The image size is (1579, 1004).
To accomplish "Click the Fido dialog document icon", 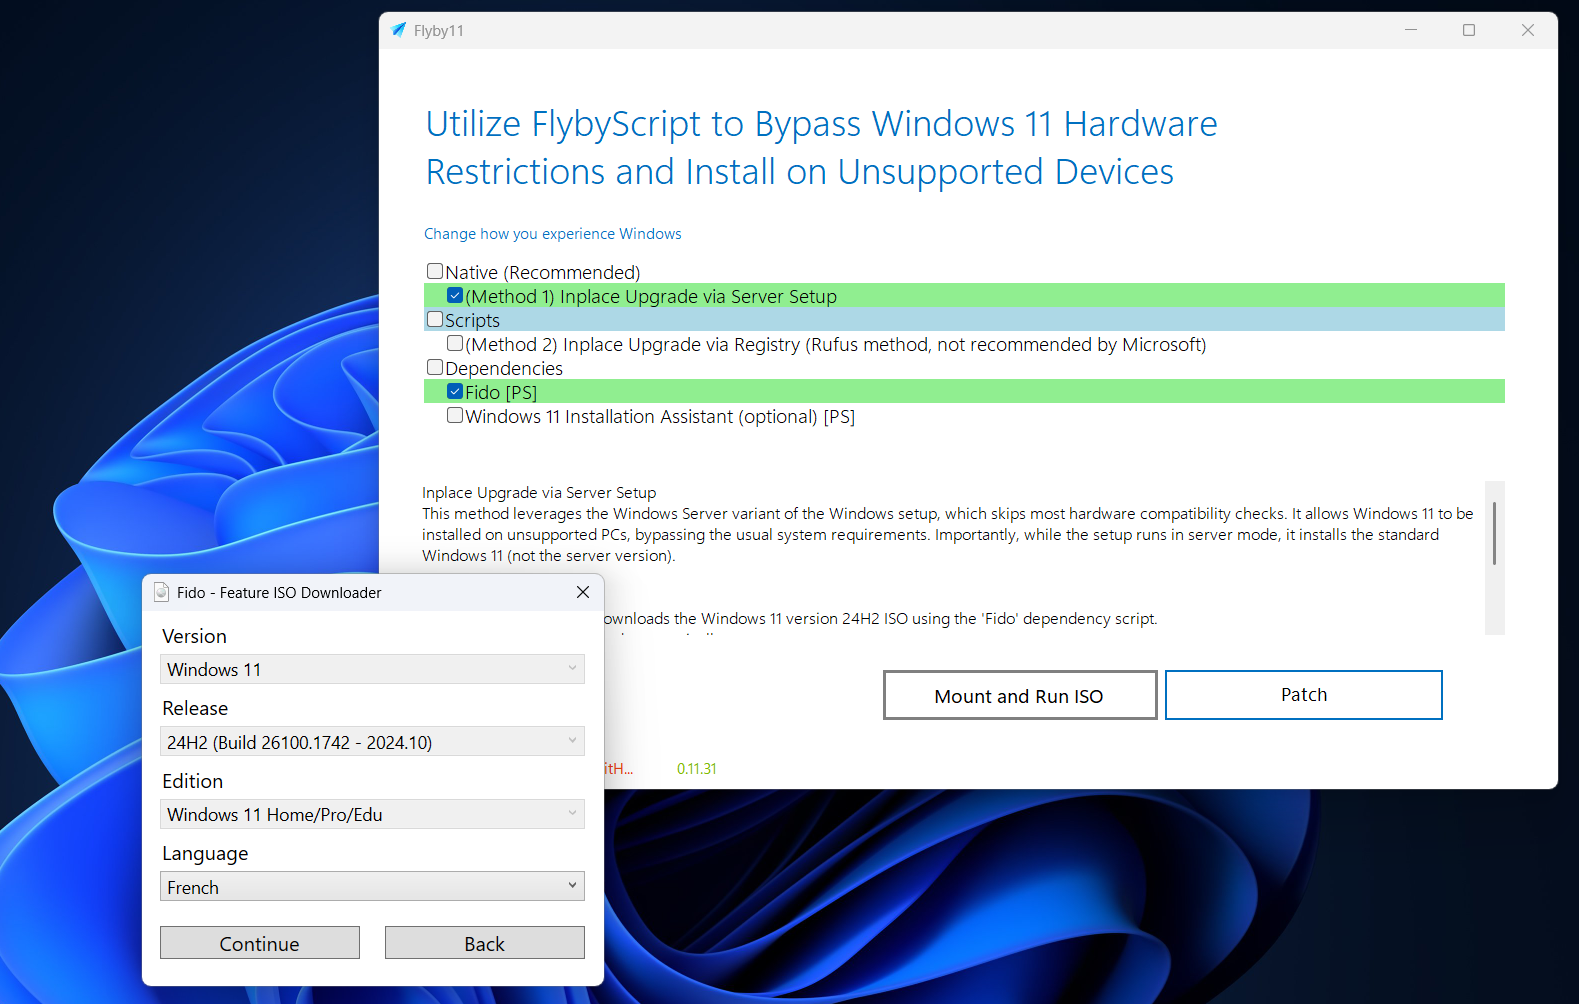I will (x=161, y=592).
